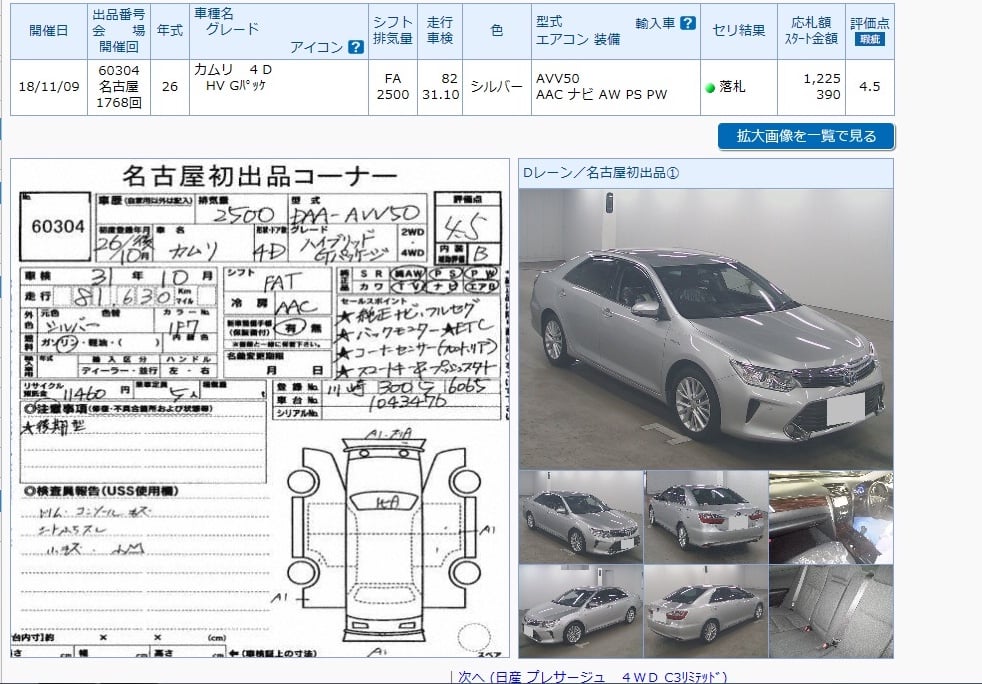Open the front-left exterior thumbnail in bottom row
Viewport: 982px width, 684px height.
pyautogui.click(x=581, y=611)
